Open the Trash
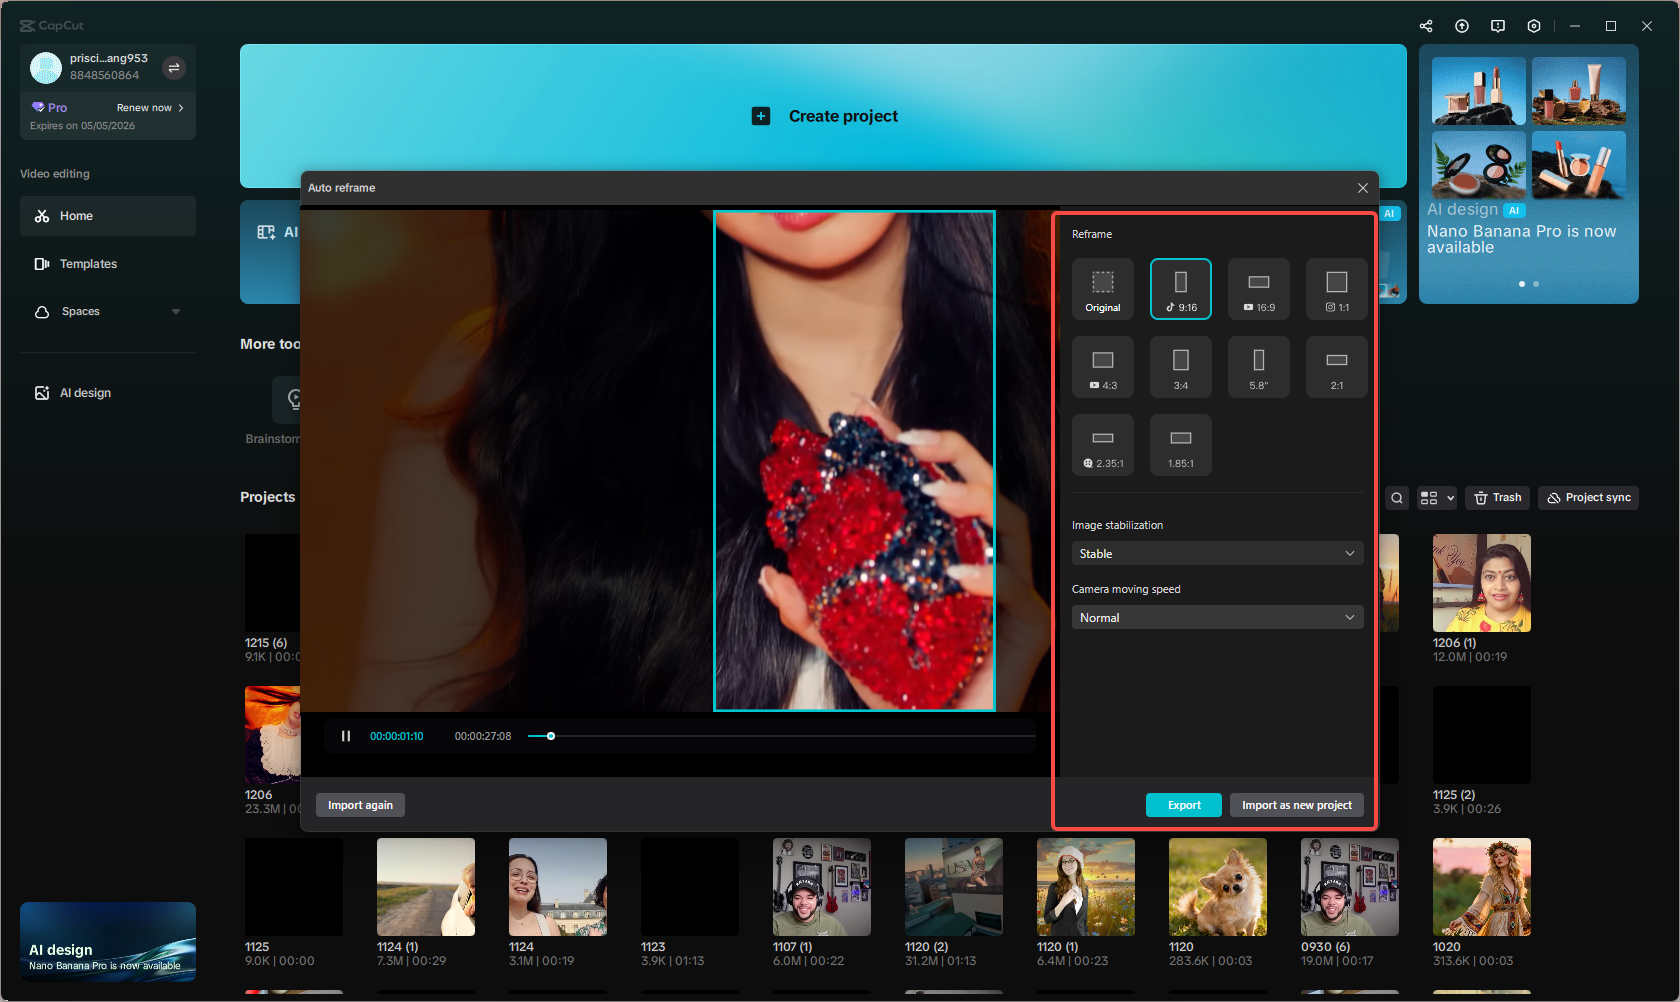This screenshot has height=1002, width=1680. click(x=1498, y=498)
